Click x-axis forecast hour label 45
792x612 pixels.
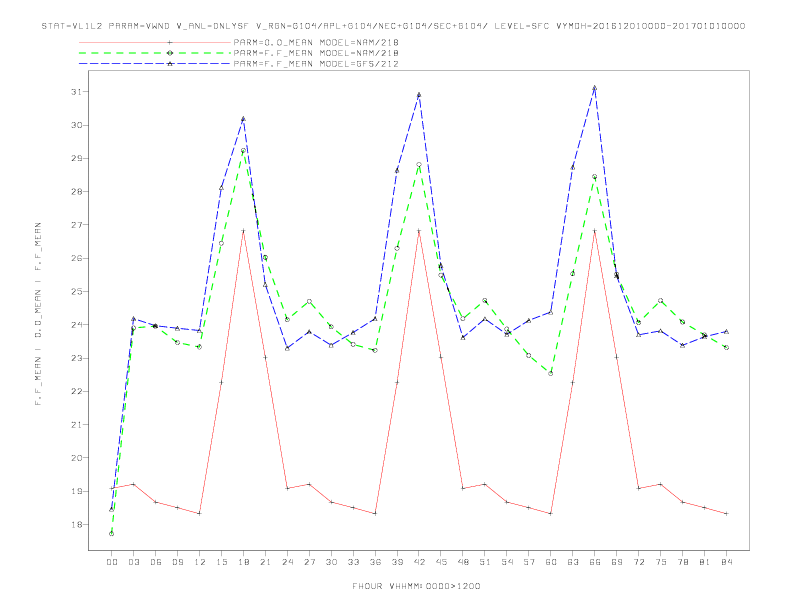pos(441,562)
